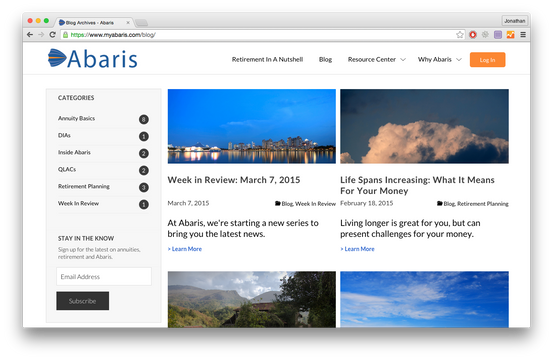Click Week In Review tag on March 7 post
553x360 pixels.
point(315,204)
